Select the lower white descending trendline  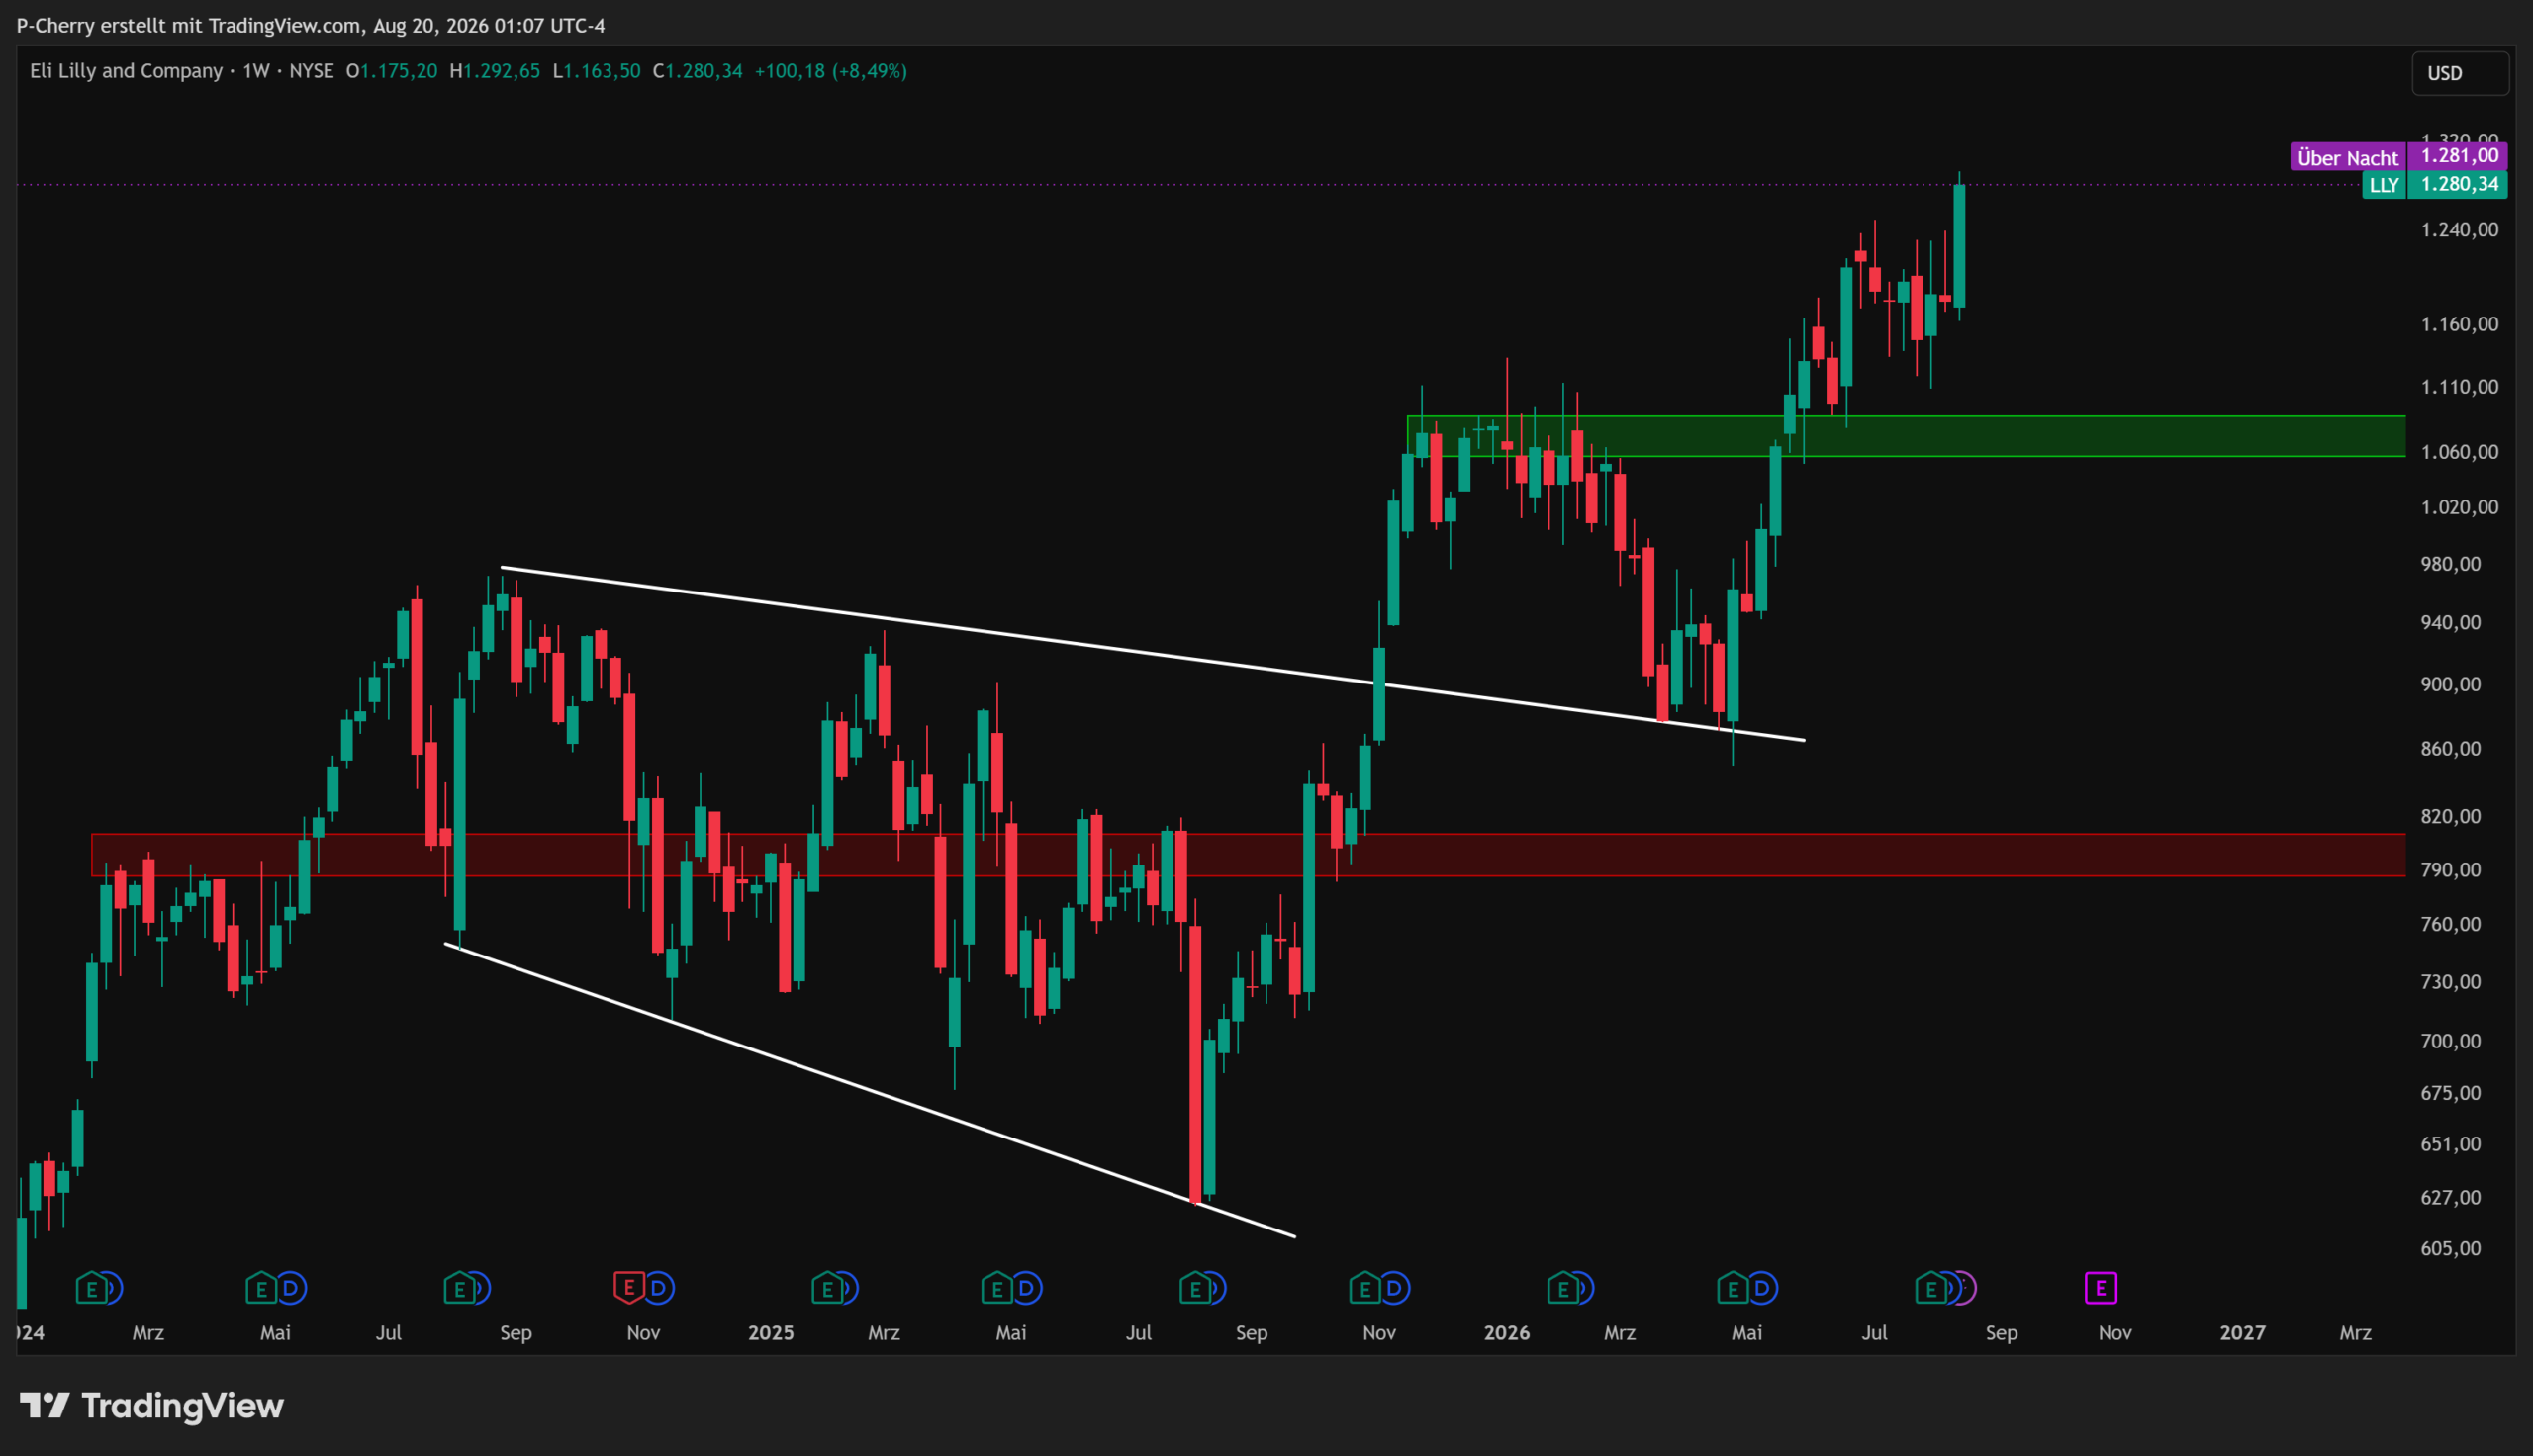(x=870, y=1090)
